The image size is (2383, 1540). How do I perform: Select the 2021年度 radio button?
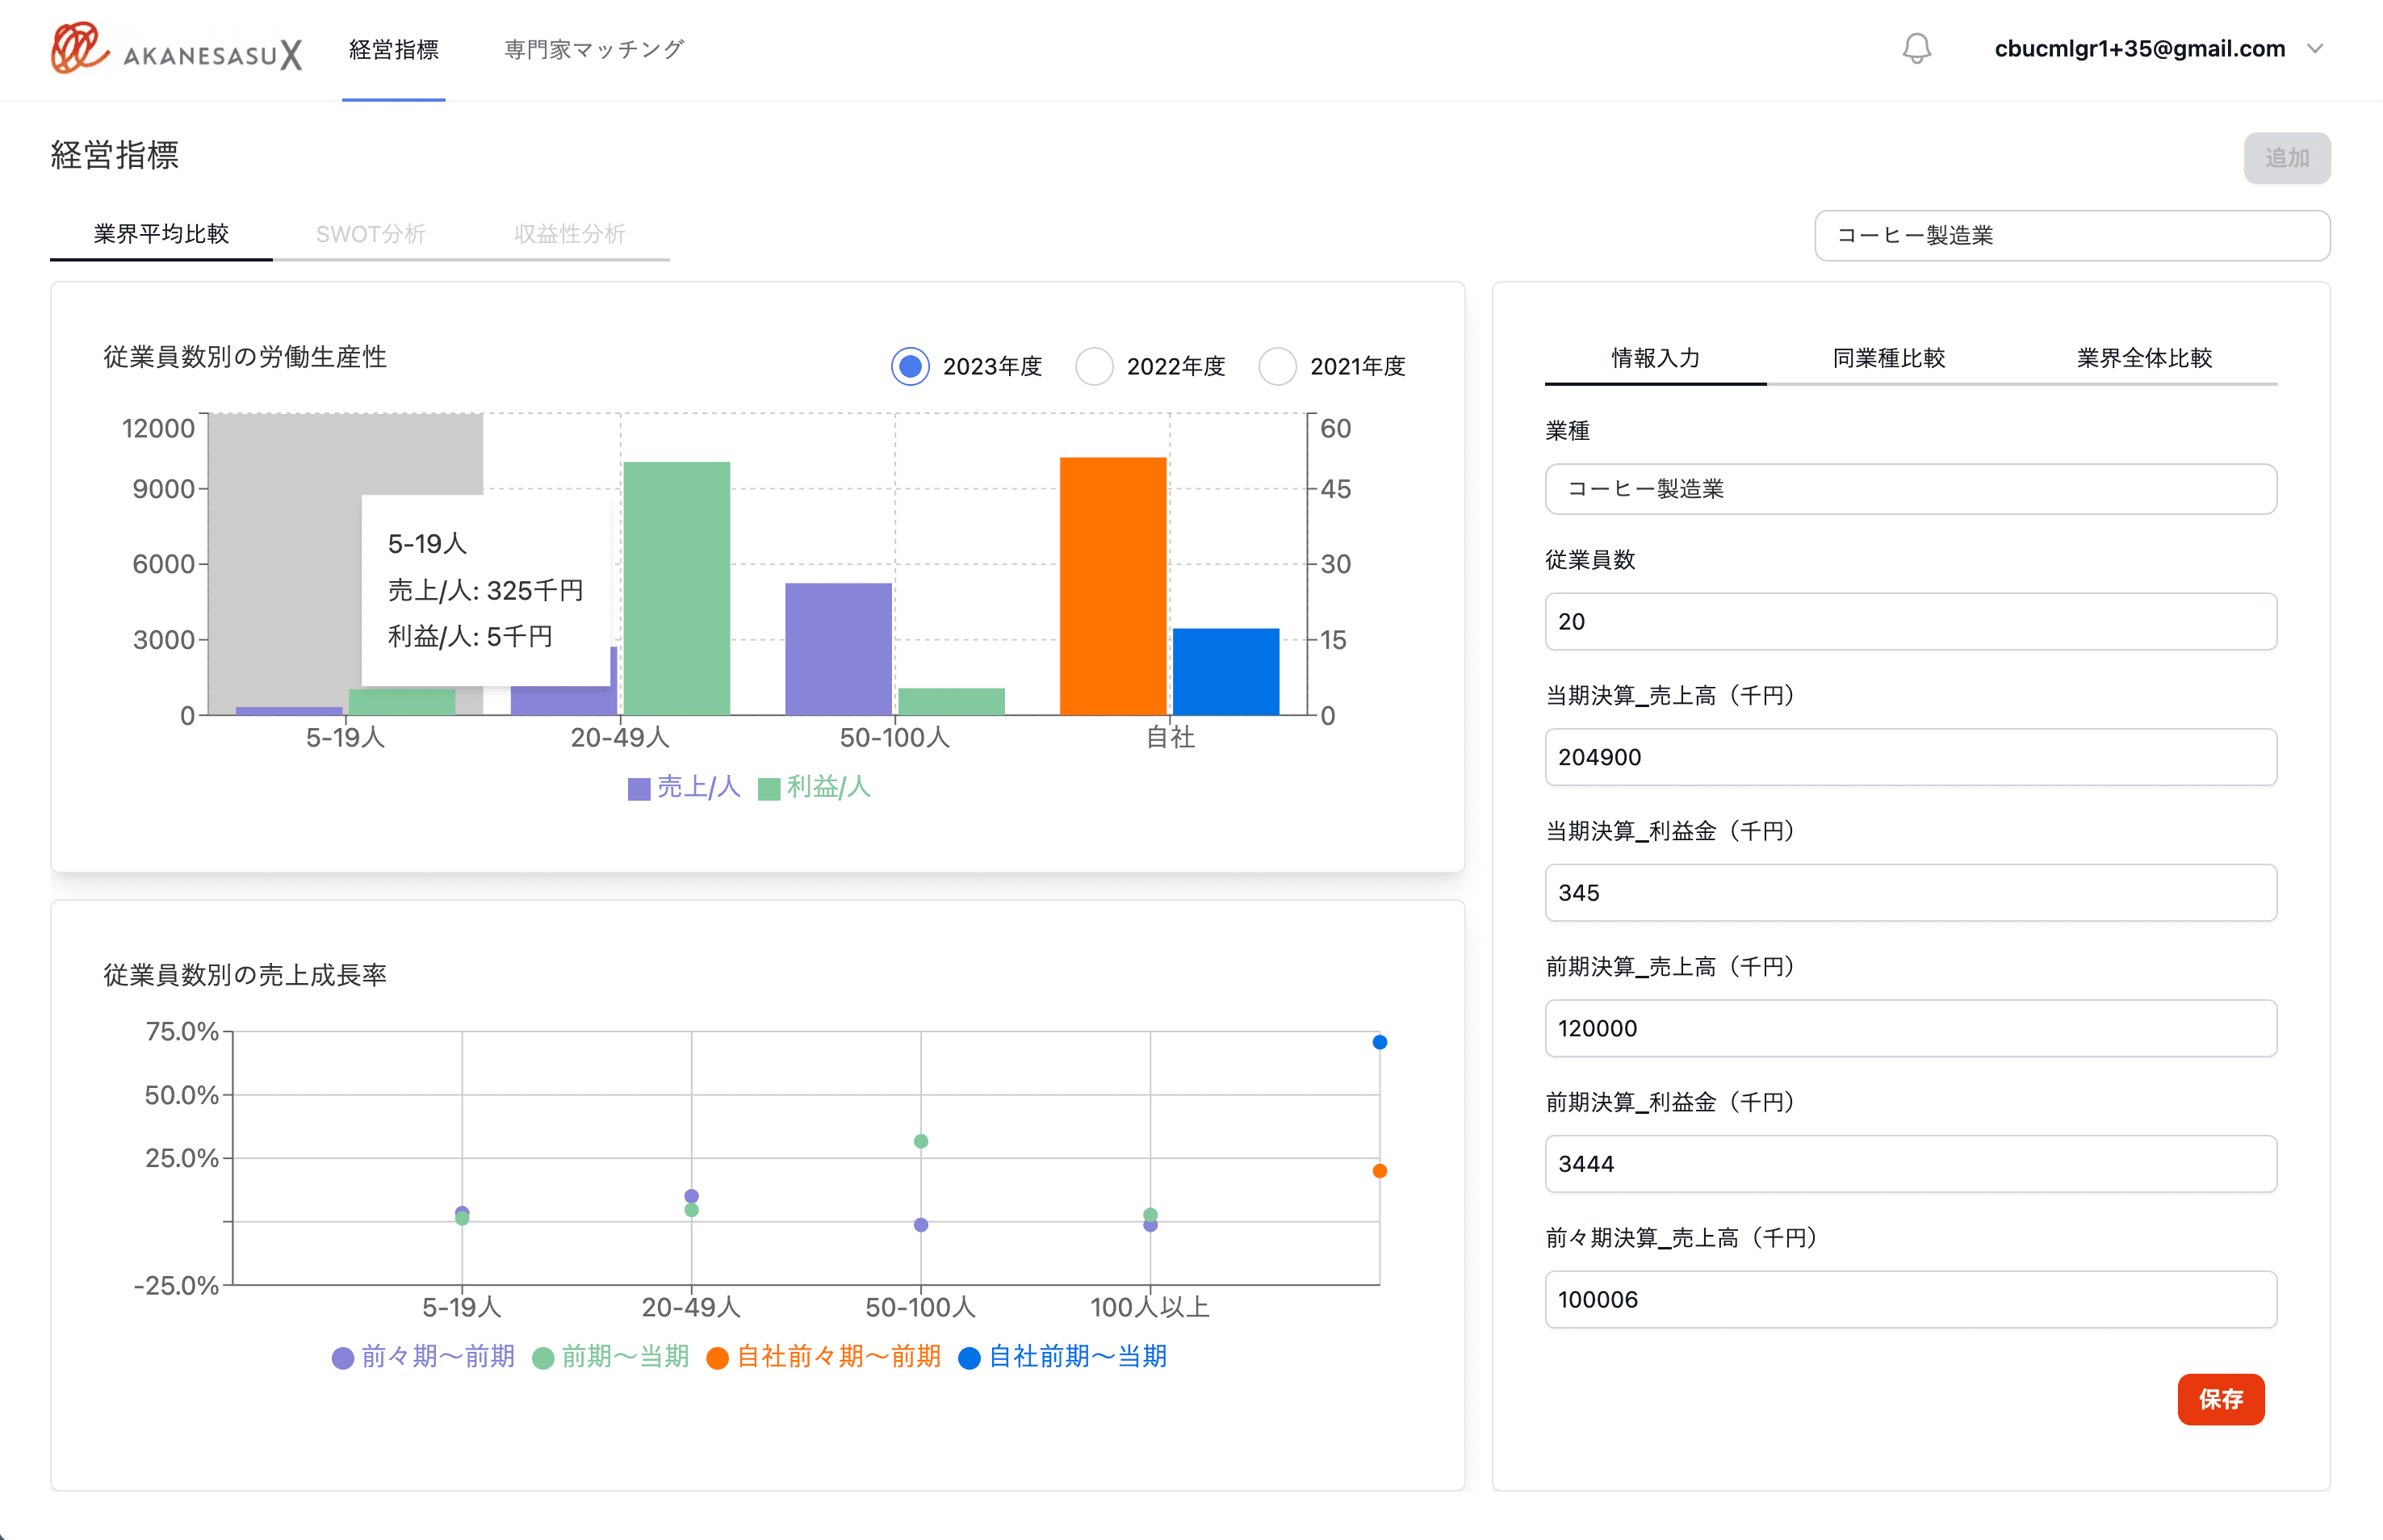tap(1277, 366)
